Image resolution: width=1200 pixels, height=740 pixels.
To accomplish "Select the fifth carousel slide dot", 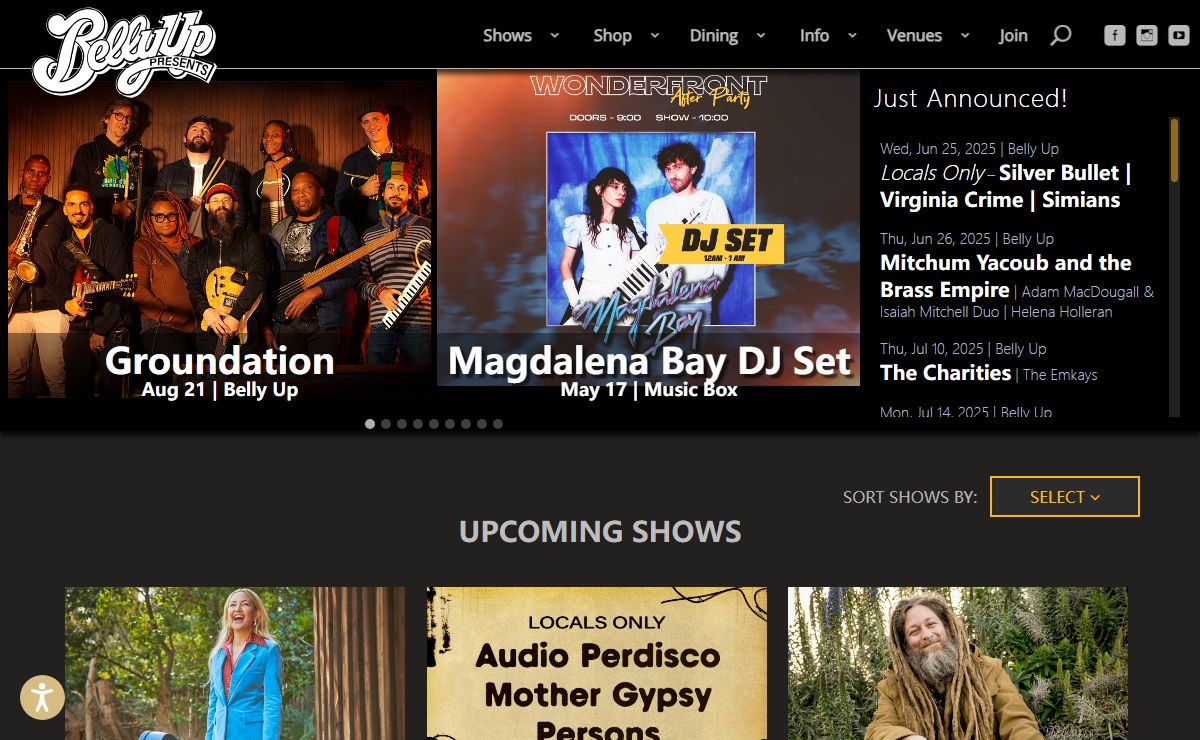I will pos(434,424).
